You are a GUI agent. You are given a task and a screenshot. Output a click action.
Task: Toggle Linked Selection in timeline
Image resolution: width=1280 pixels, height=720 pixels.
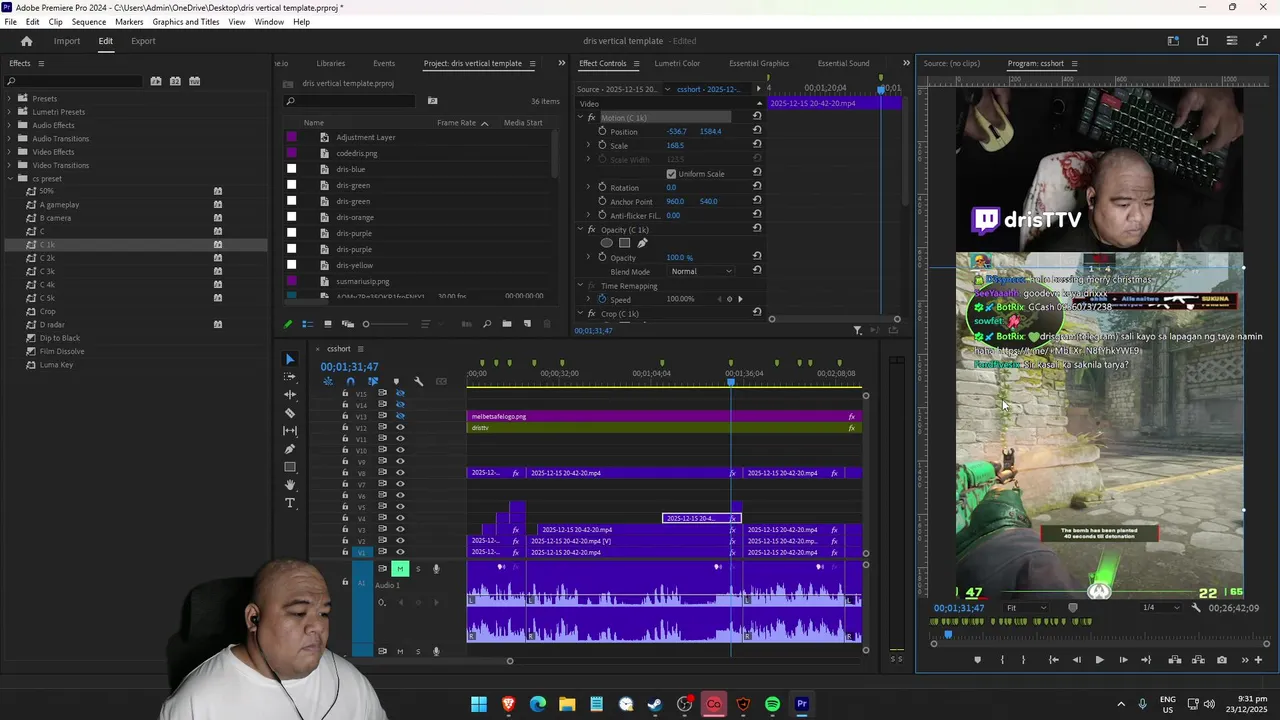(373, 381)
